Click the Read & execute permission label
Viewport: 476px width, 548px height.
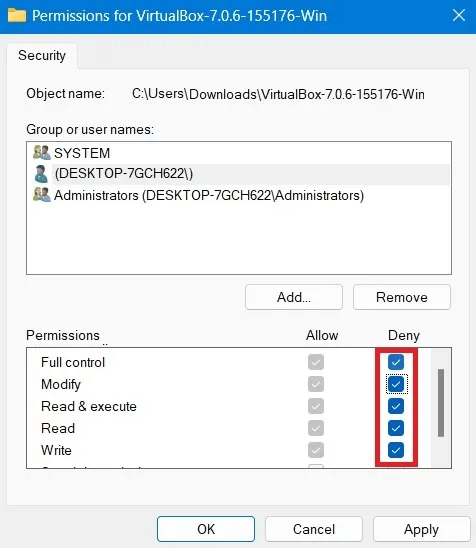click(89, 406)
